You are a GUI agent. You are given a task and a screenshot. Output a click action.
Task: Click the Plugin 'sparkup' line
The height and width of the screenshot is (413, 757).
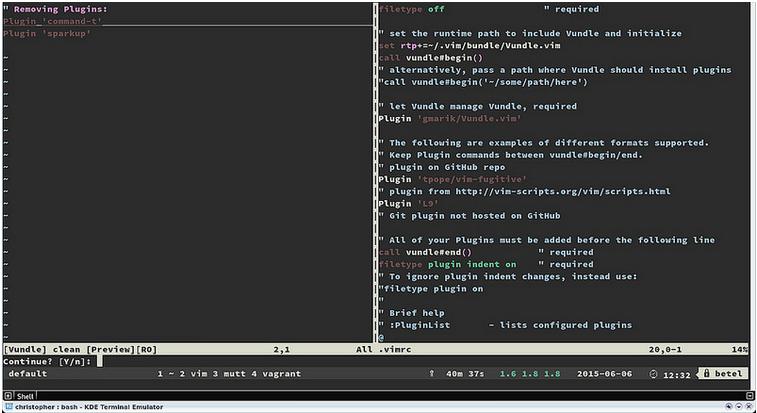47,33
